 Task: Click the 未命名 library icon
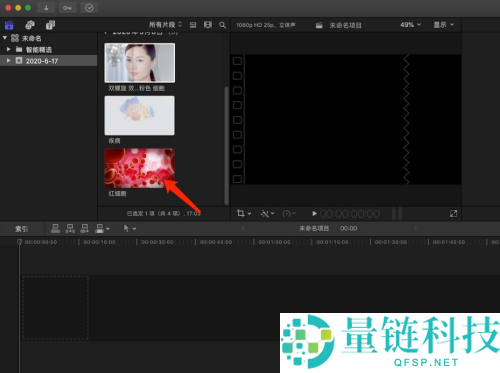coord(15,38)
